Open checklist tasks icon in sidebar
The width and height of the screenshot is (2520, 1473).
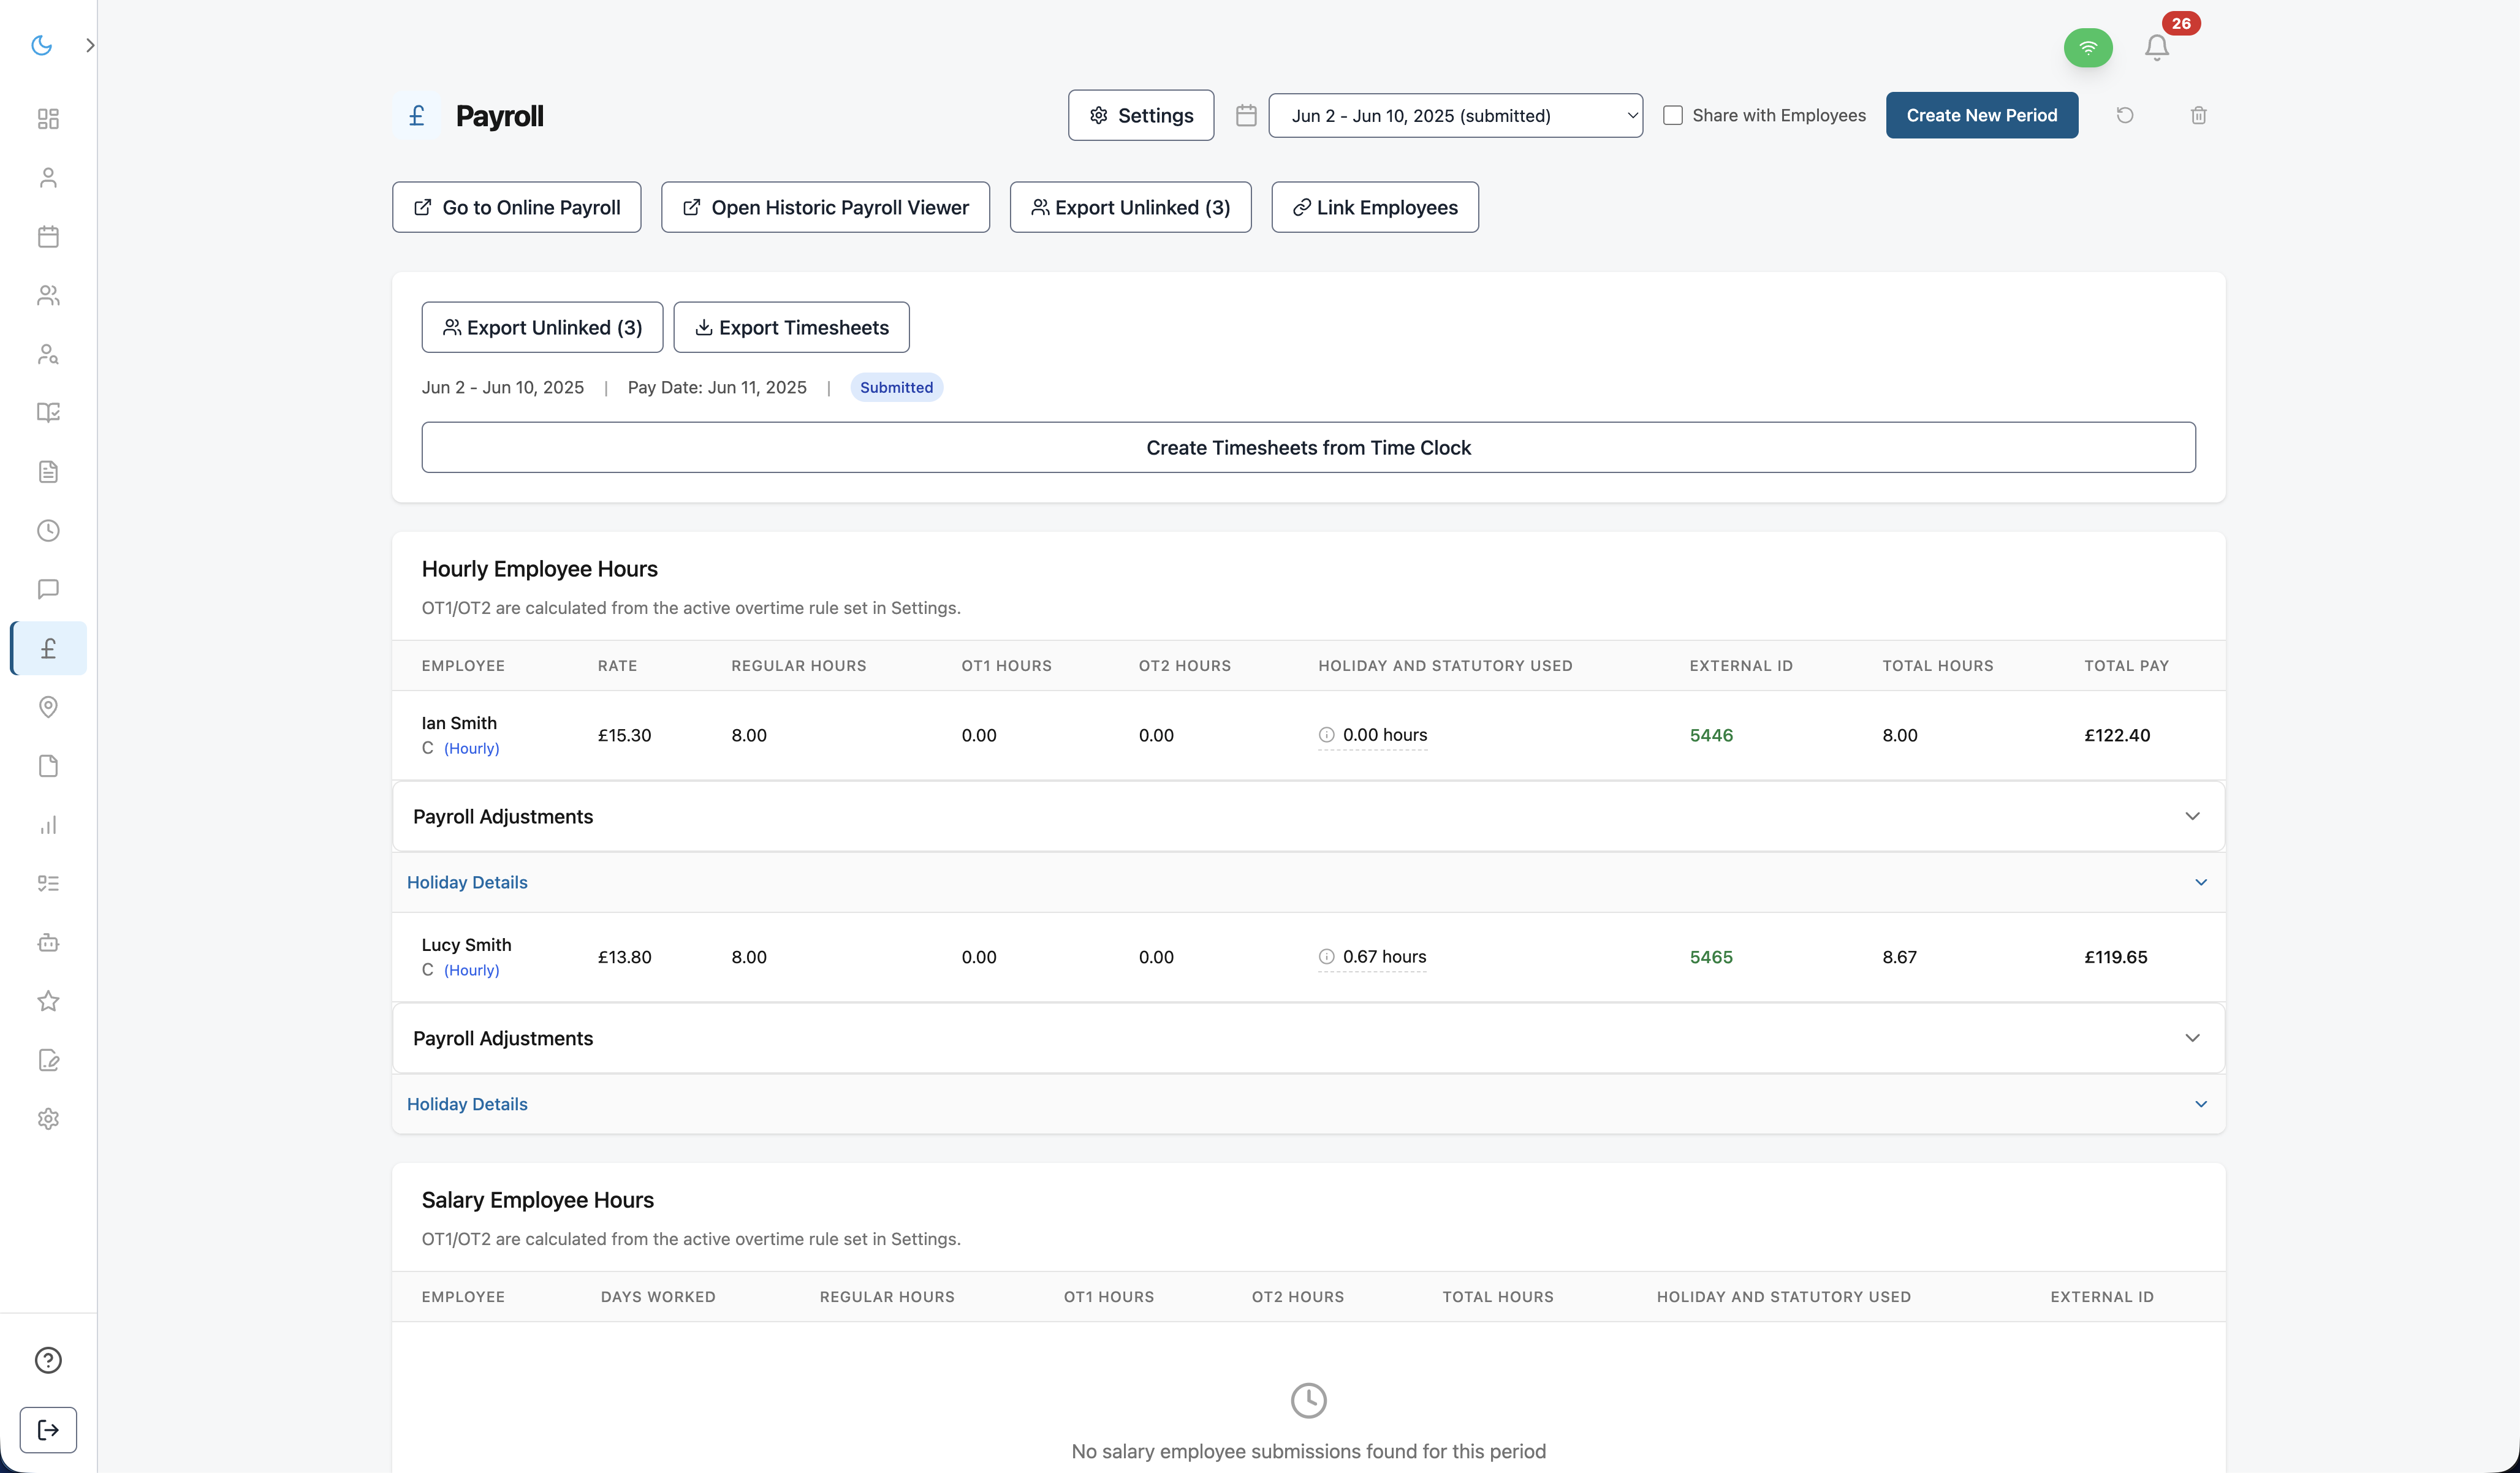coord(48,884)
